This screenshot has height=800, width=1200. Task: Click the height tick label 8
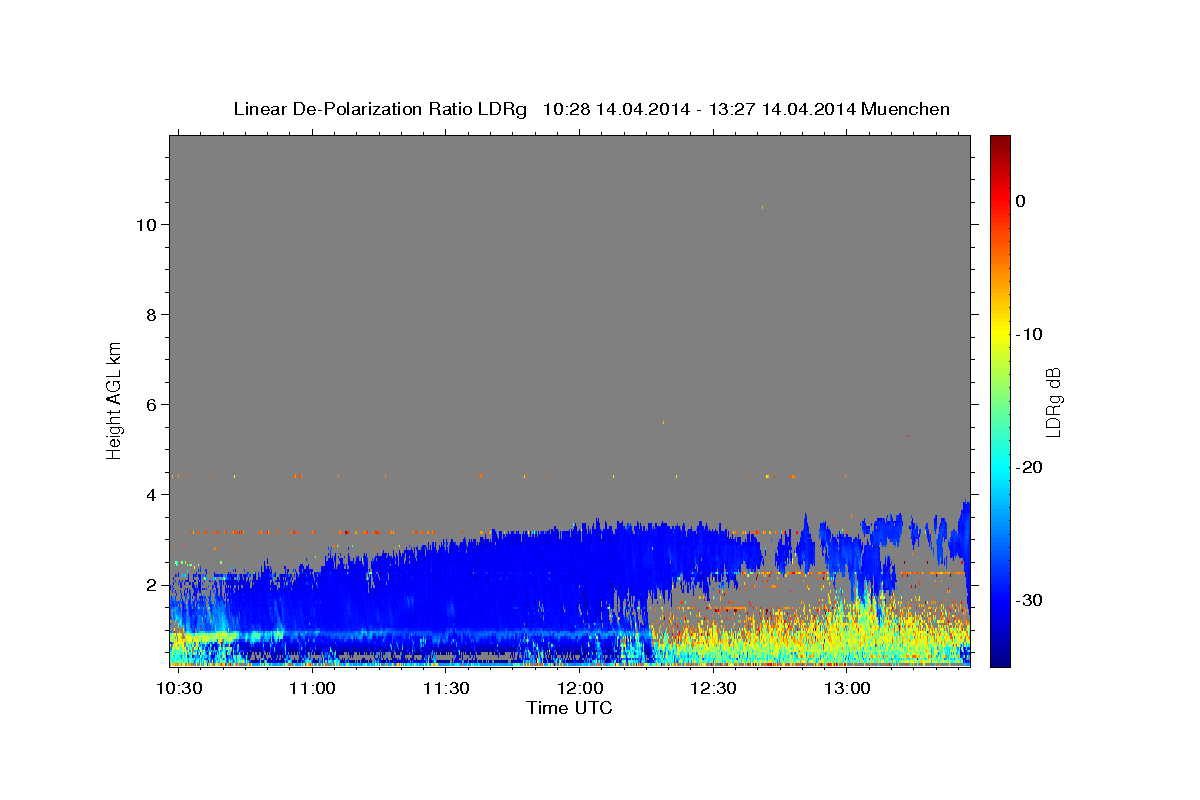click(152, 315)
